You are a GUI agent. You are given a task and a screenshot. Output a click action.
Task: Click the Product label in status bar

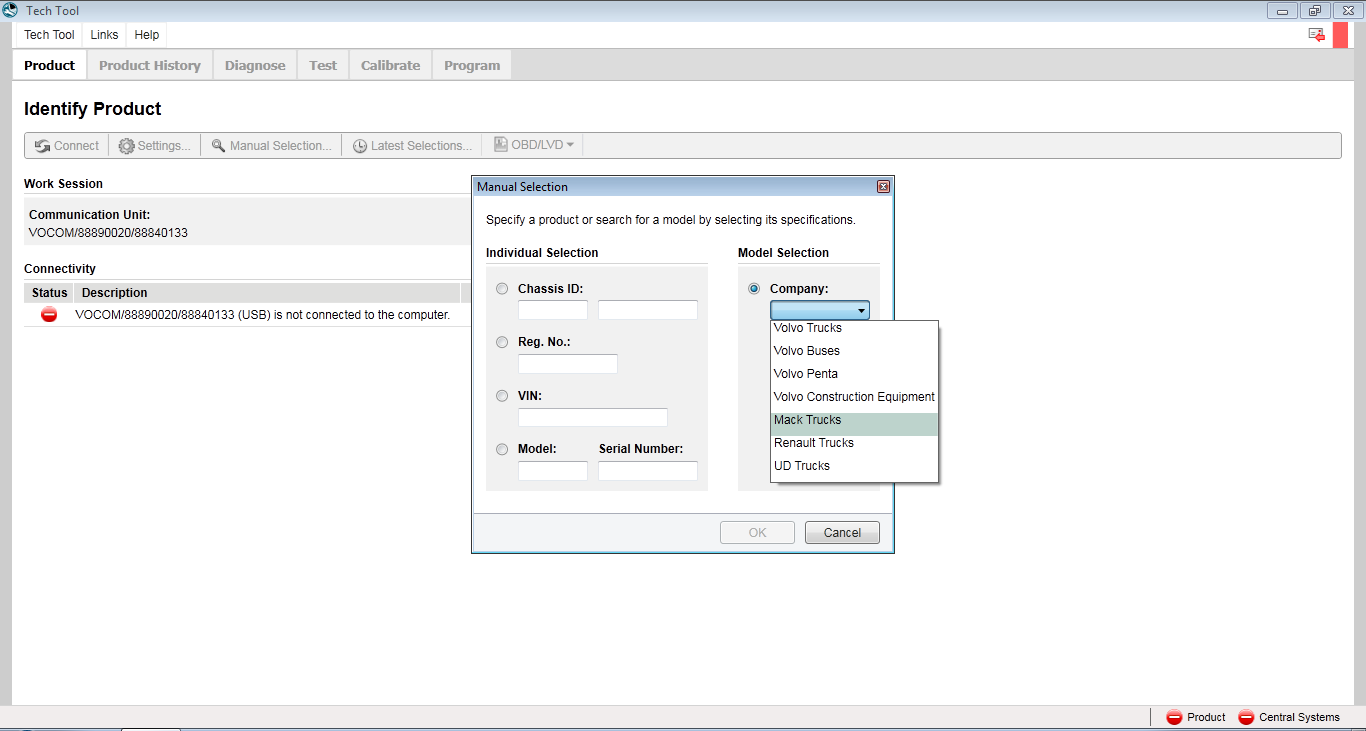coord(1206,717)
